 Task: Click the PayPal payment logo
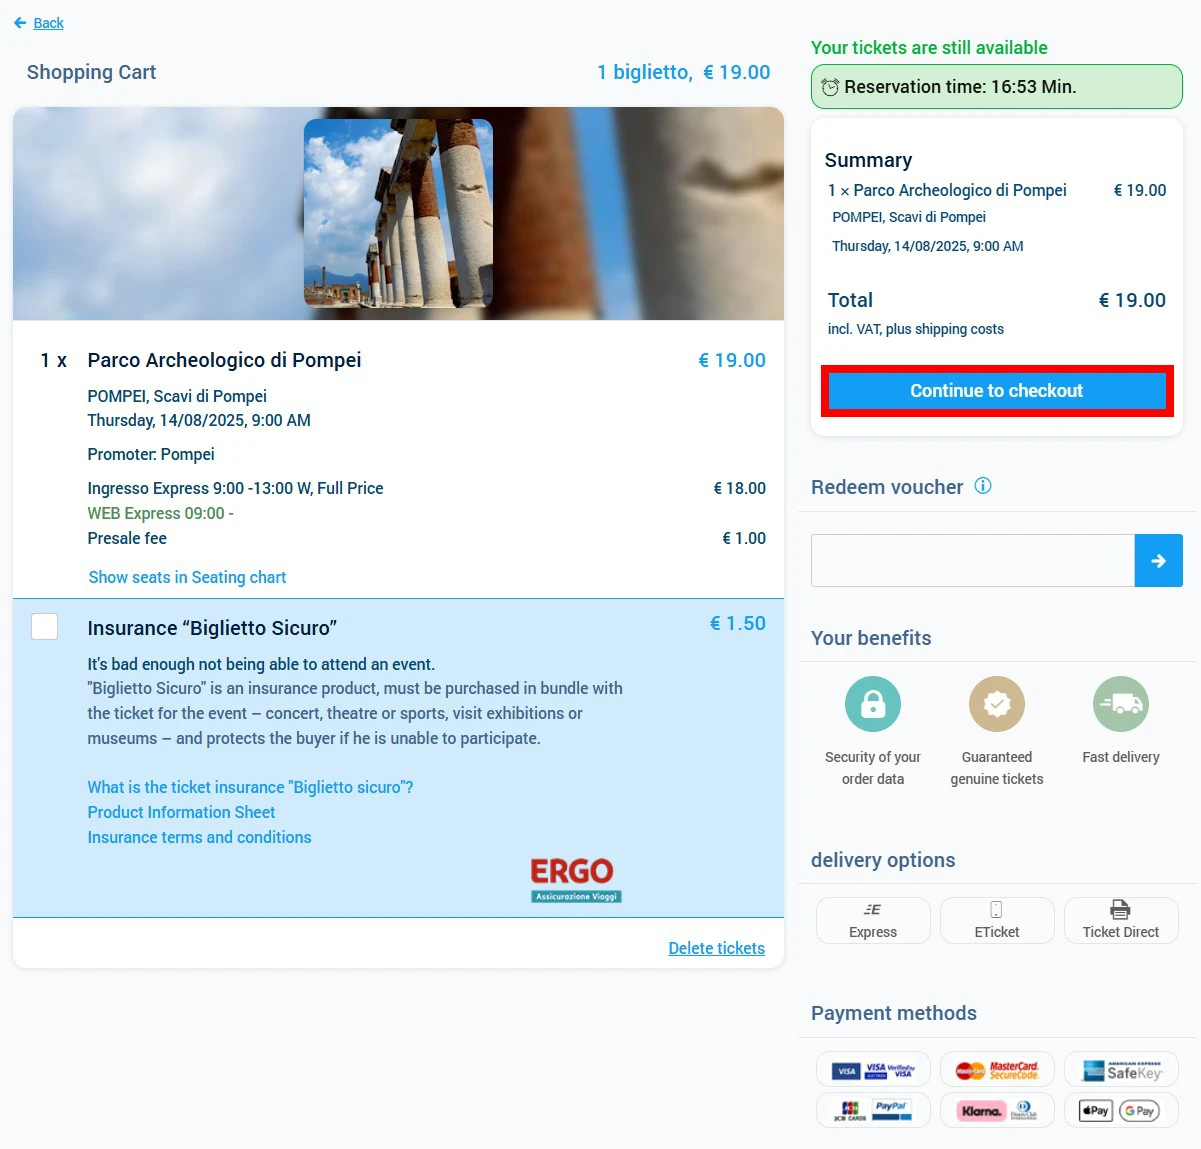(x=891, y=1110)
